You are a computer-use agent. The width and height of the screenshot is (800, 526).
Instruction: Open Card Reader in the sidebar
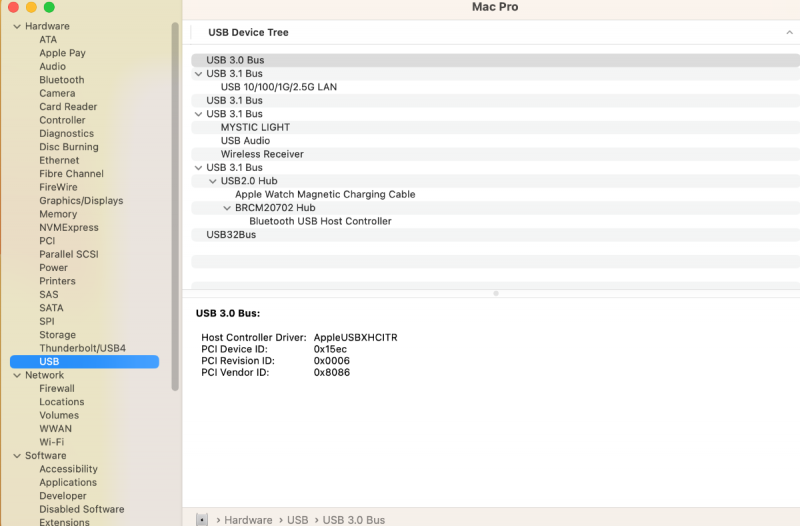68,107
